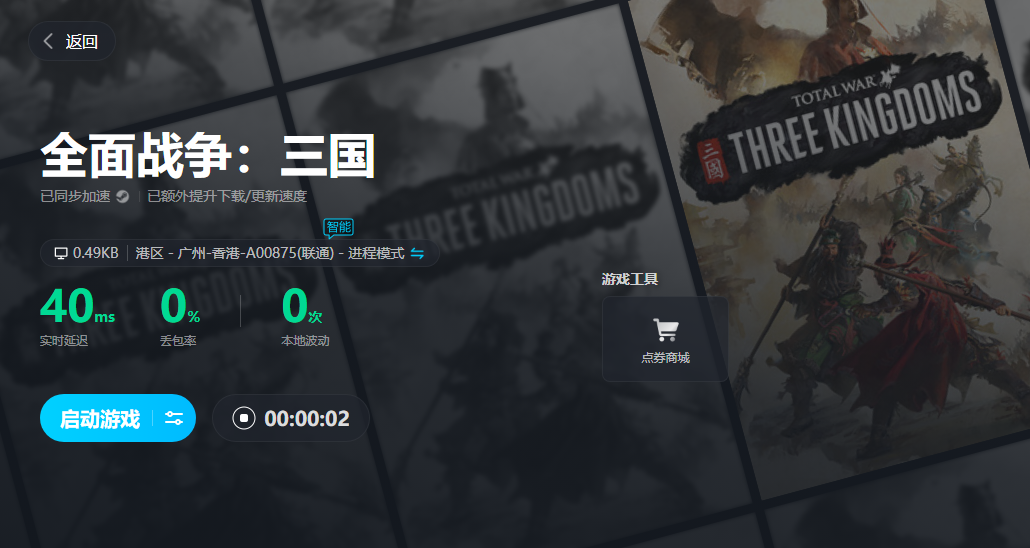The image size is (1030, 548).
Task: Click the Steam icon beside 已同步加速
Action: [123, 196]
